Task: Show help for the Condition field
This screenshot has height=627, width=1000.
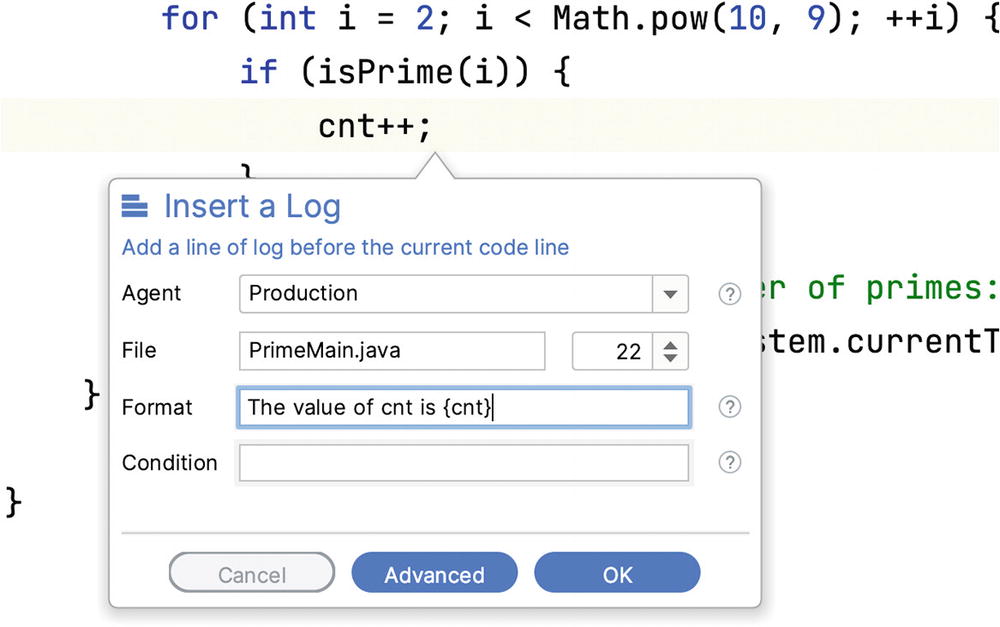Action: pyautogui.click(x=730, y=462)
